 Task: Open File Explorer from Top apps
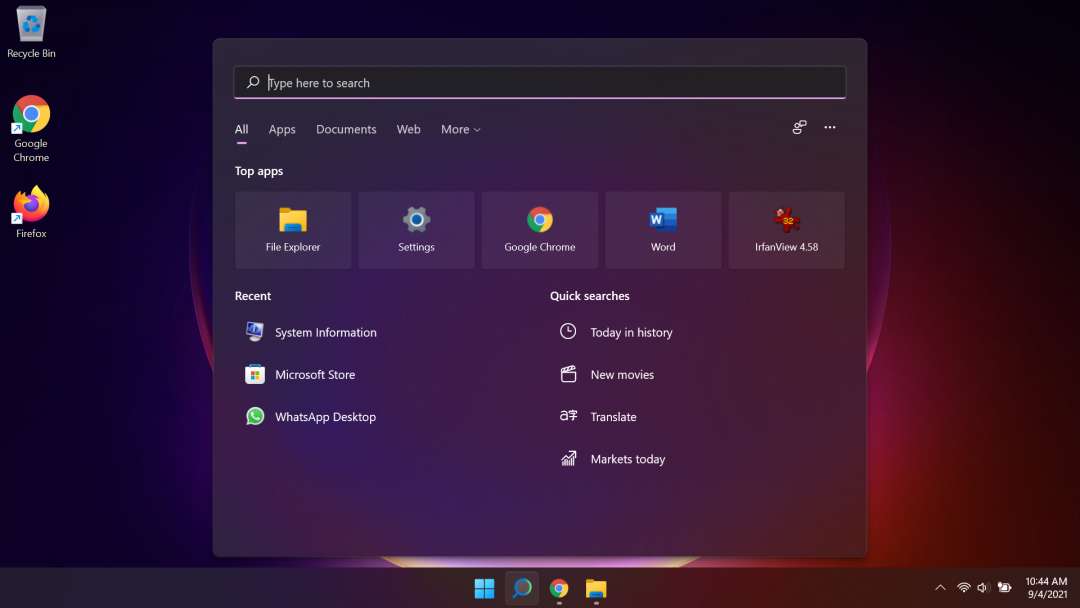pyautogui.click(x=293, y=230)
